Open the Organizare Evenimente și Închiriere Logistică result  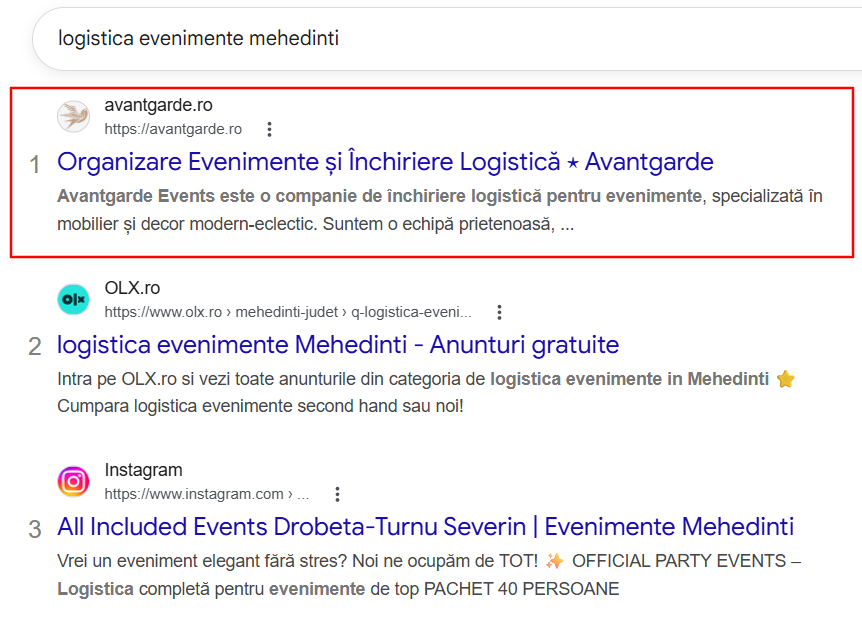point(385,162)
